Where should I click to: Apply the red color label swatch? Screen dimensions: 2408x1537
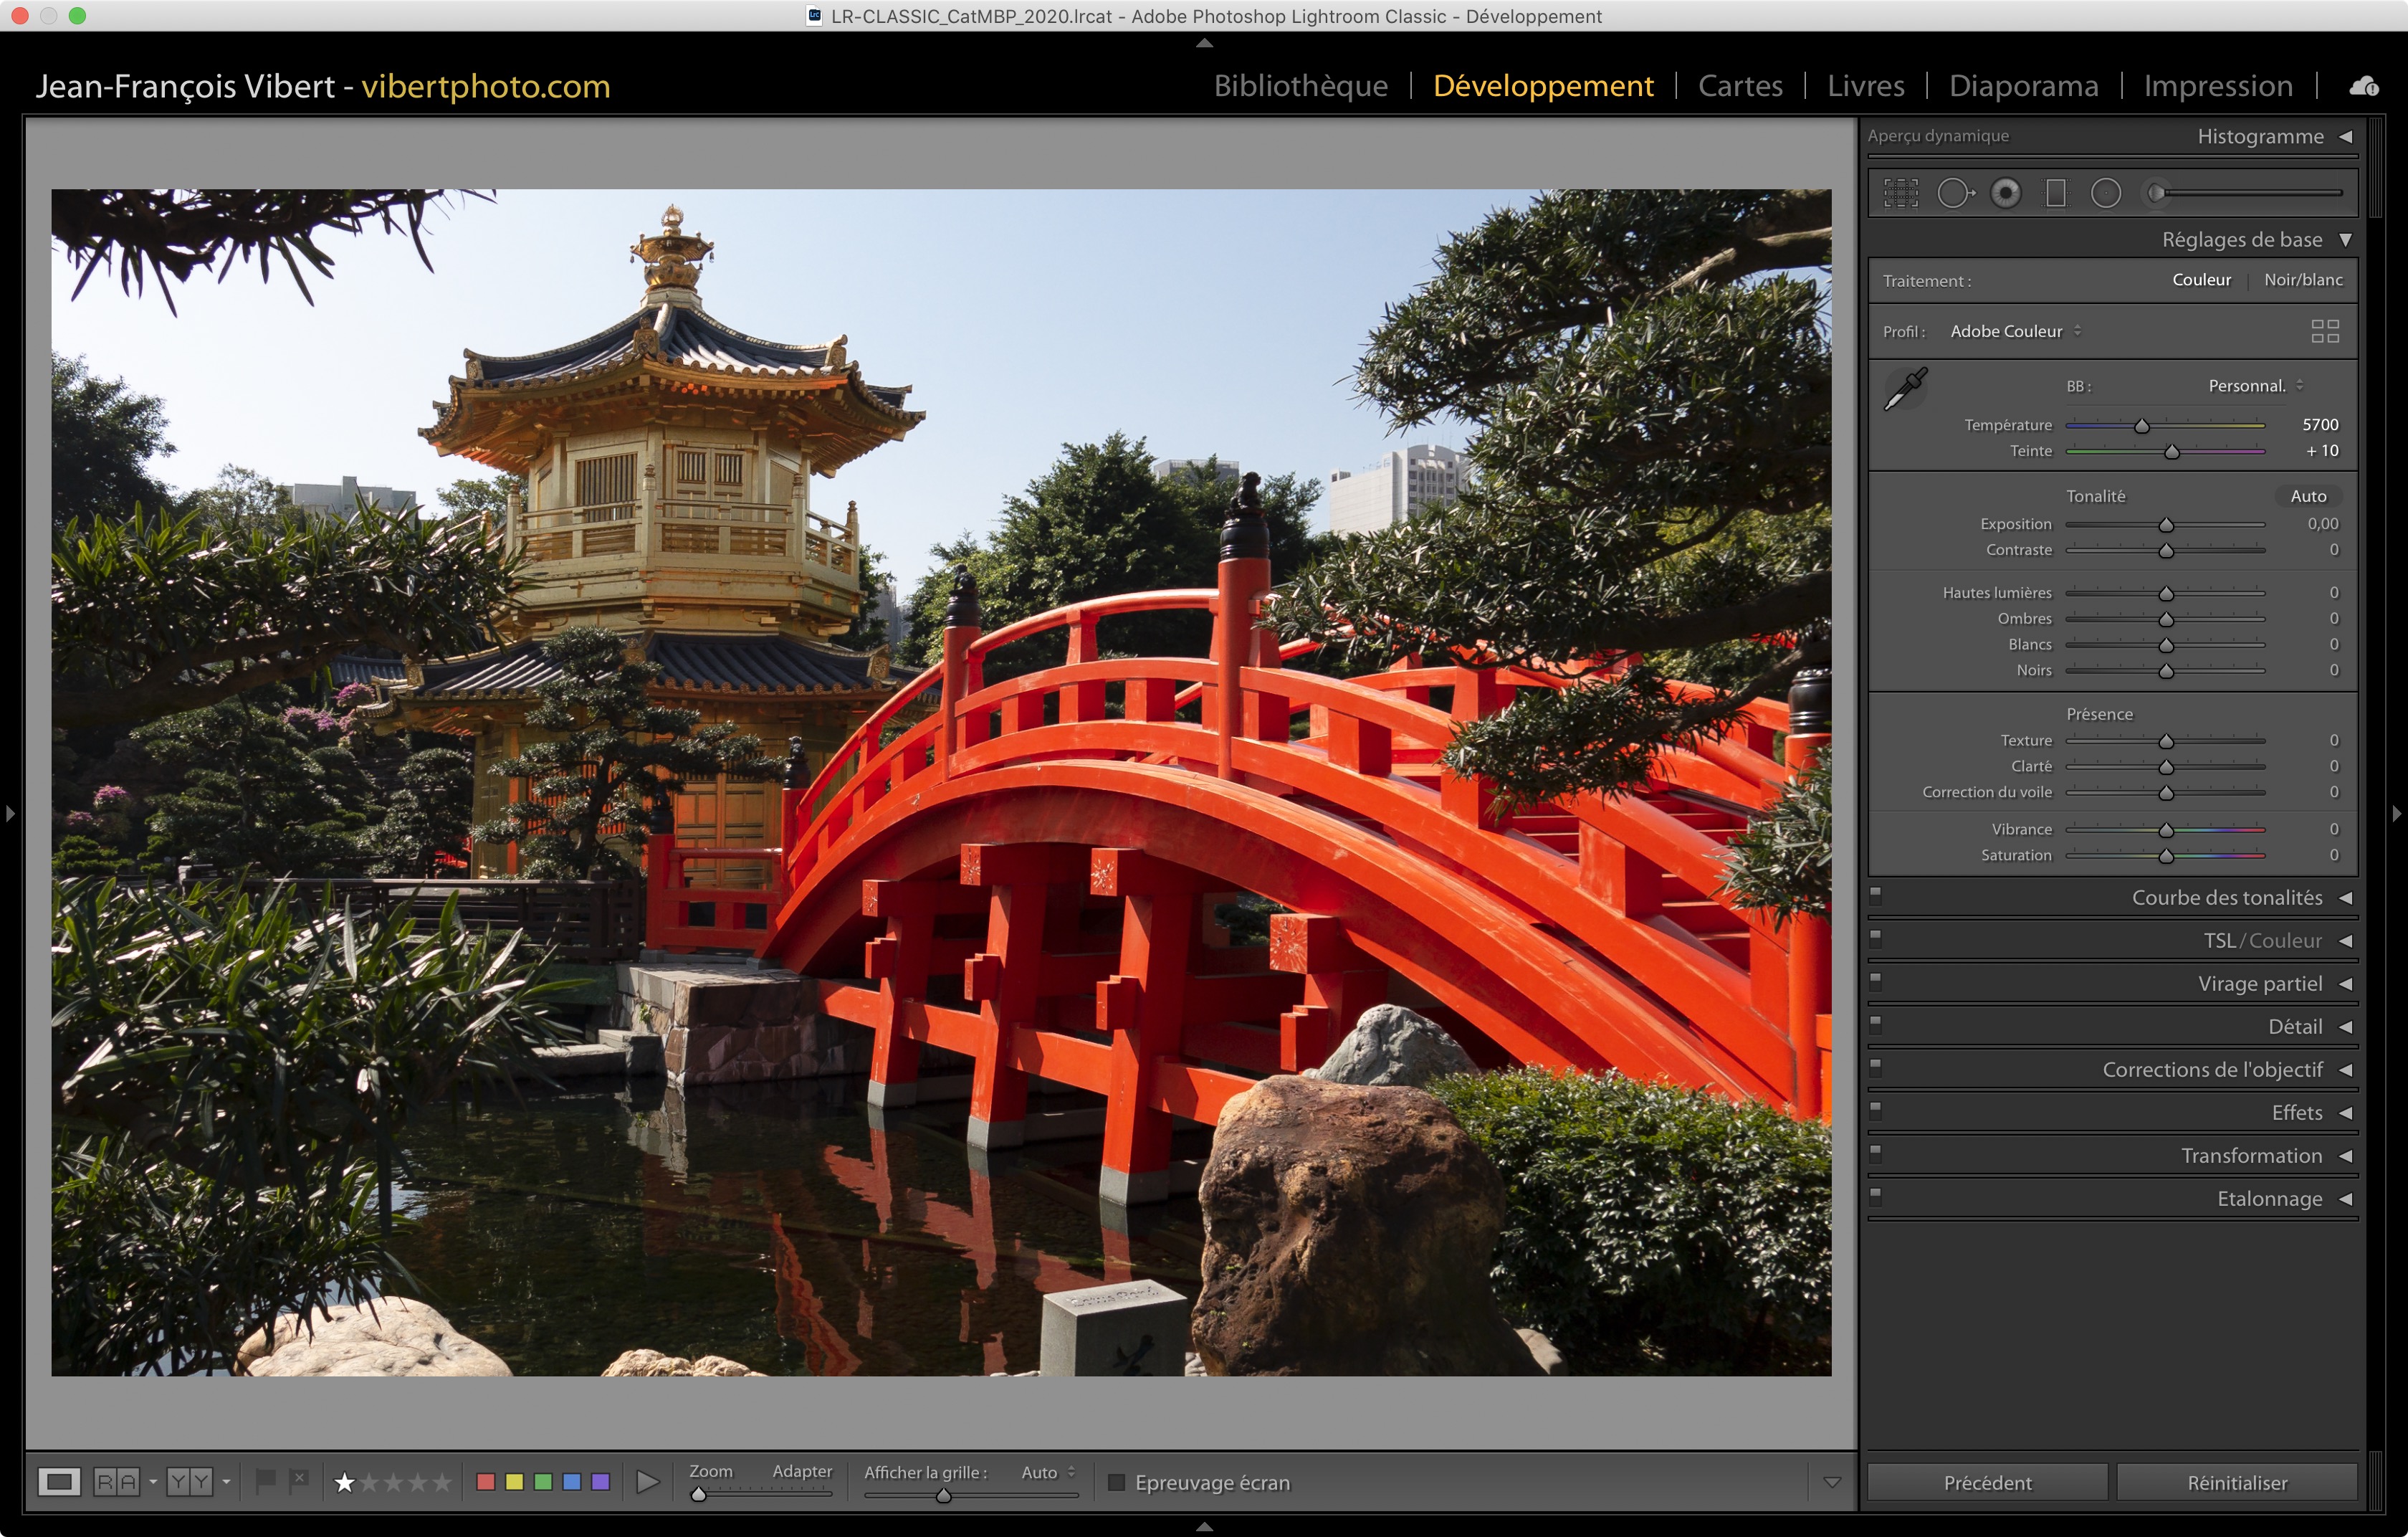(x=486, y=1482)
